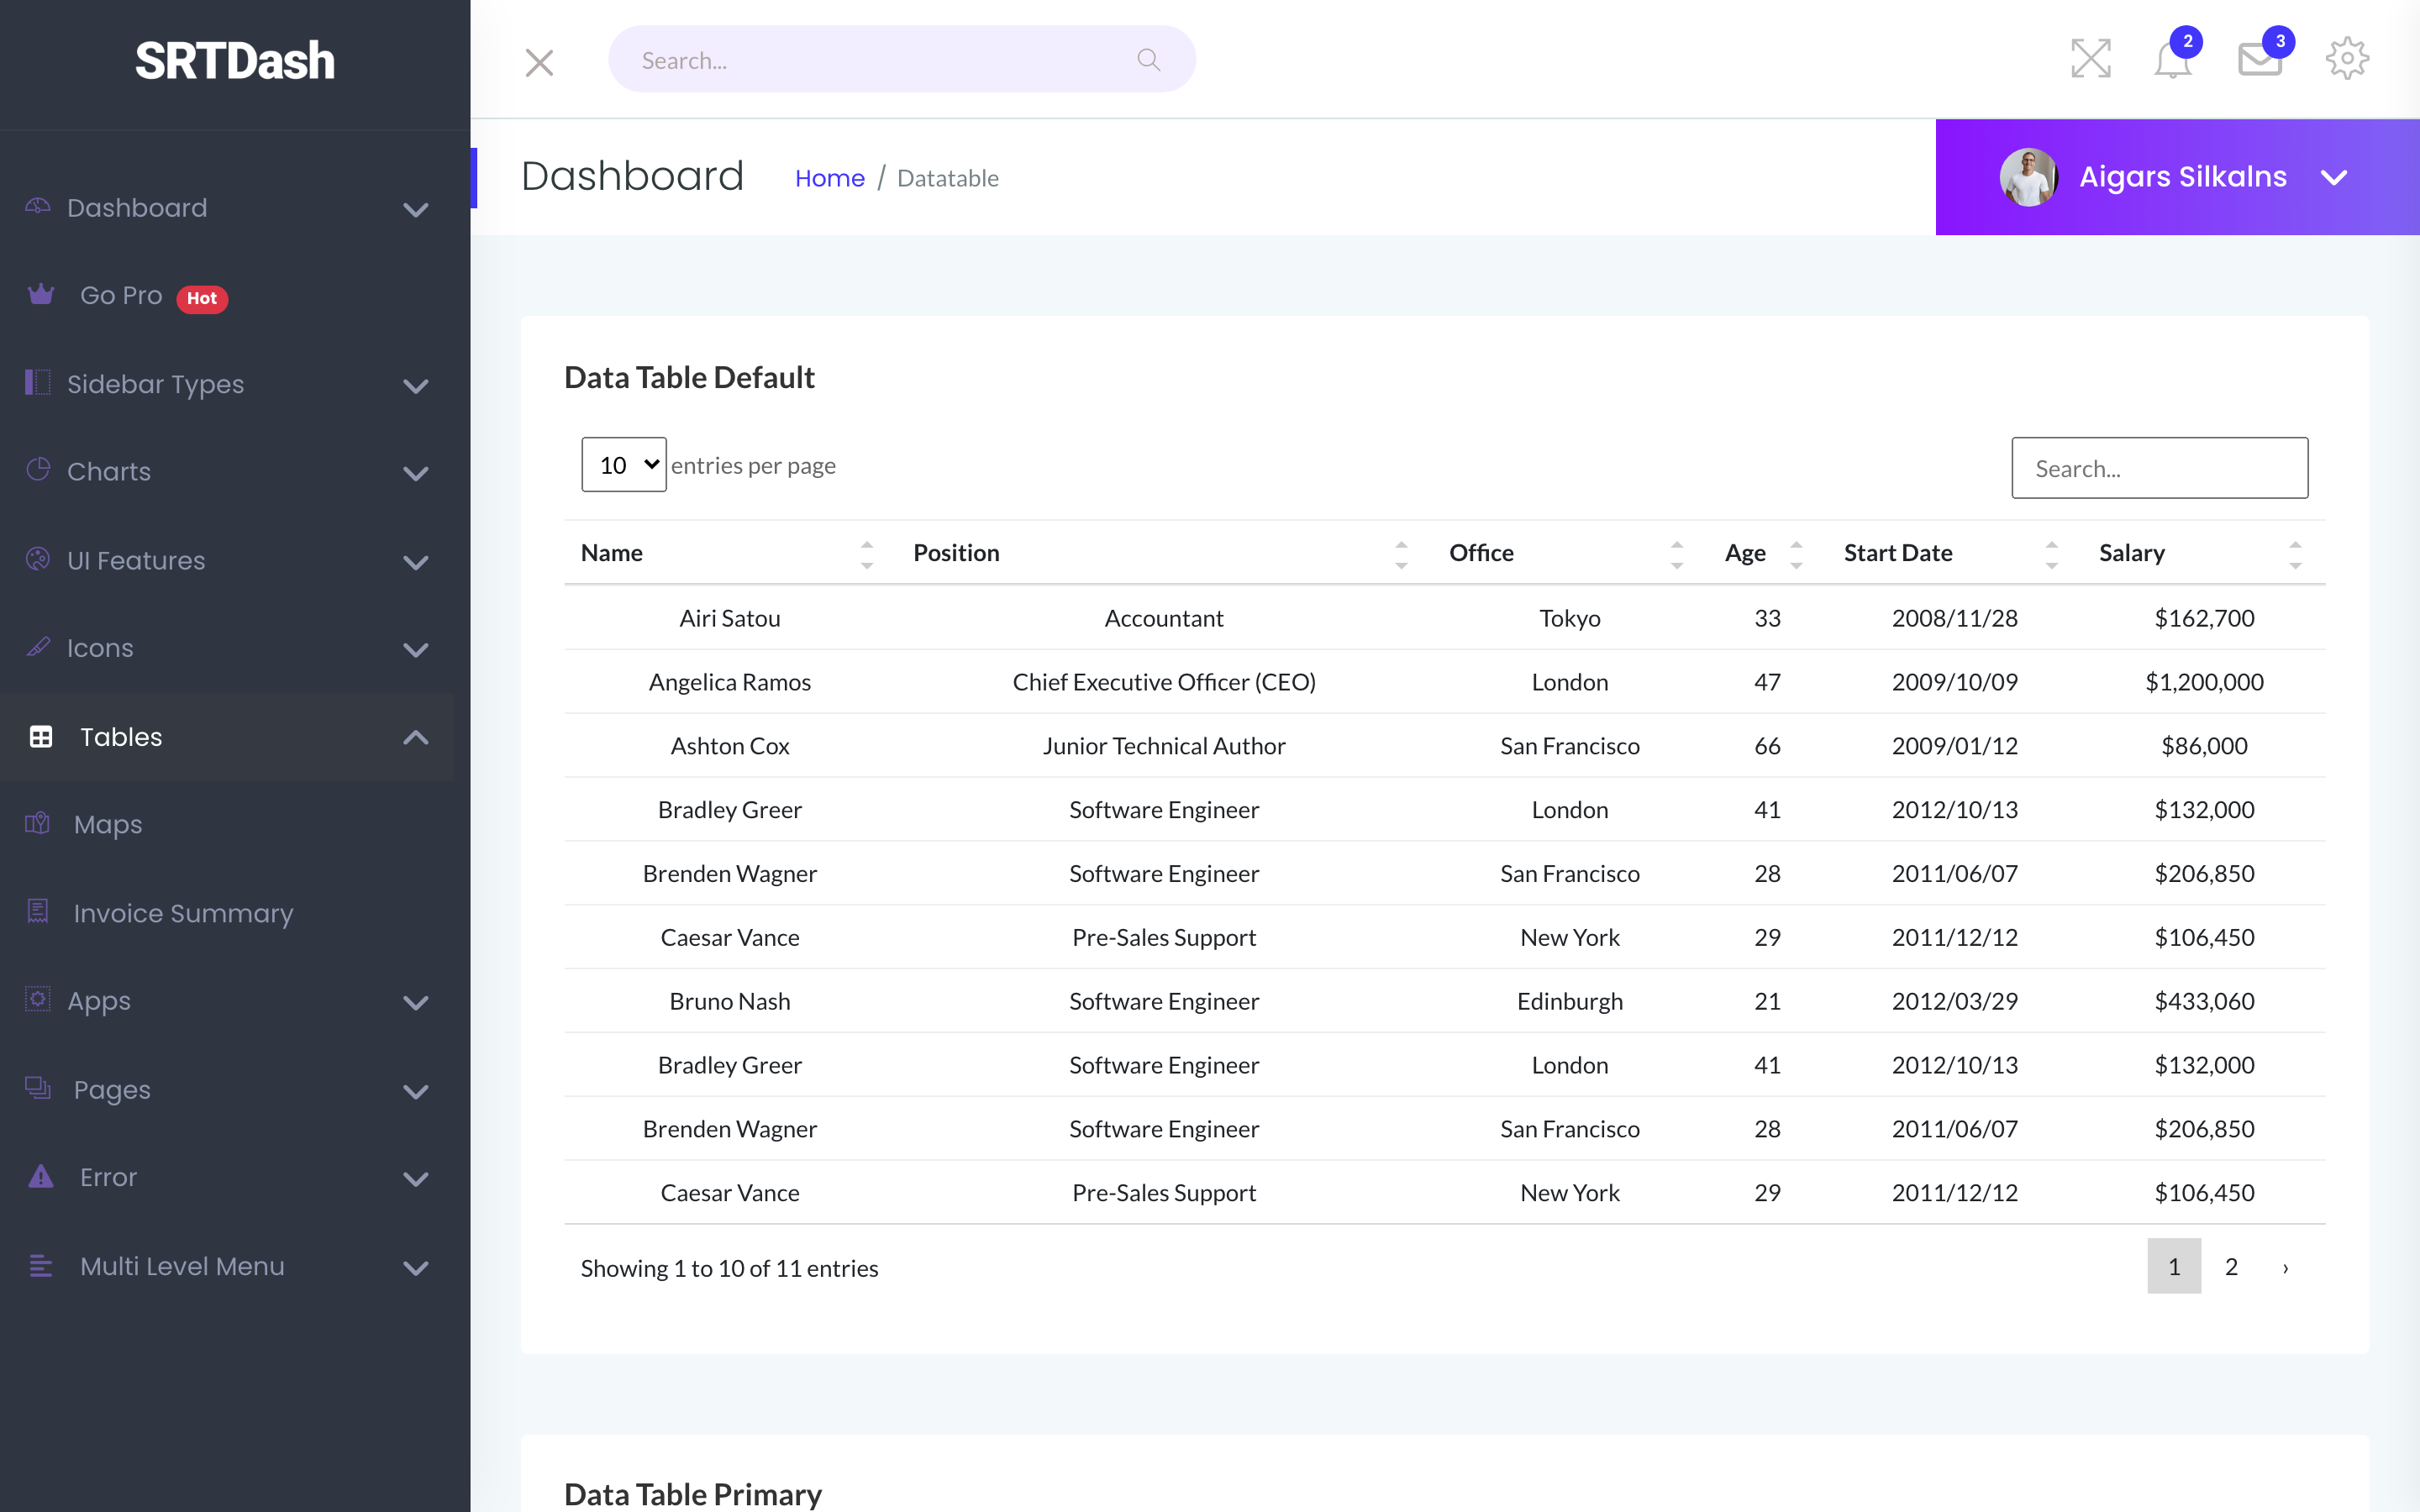Open settings gear icon
The image size is (2420, 1512).
click(2347, 58)
